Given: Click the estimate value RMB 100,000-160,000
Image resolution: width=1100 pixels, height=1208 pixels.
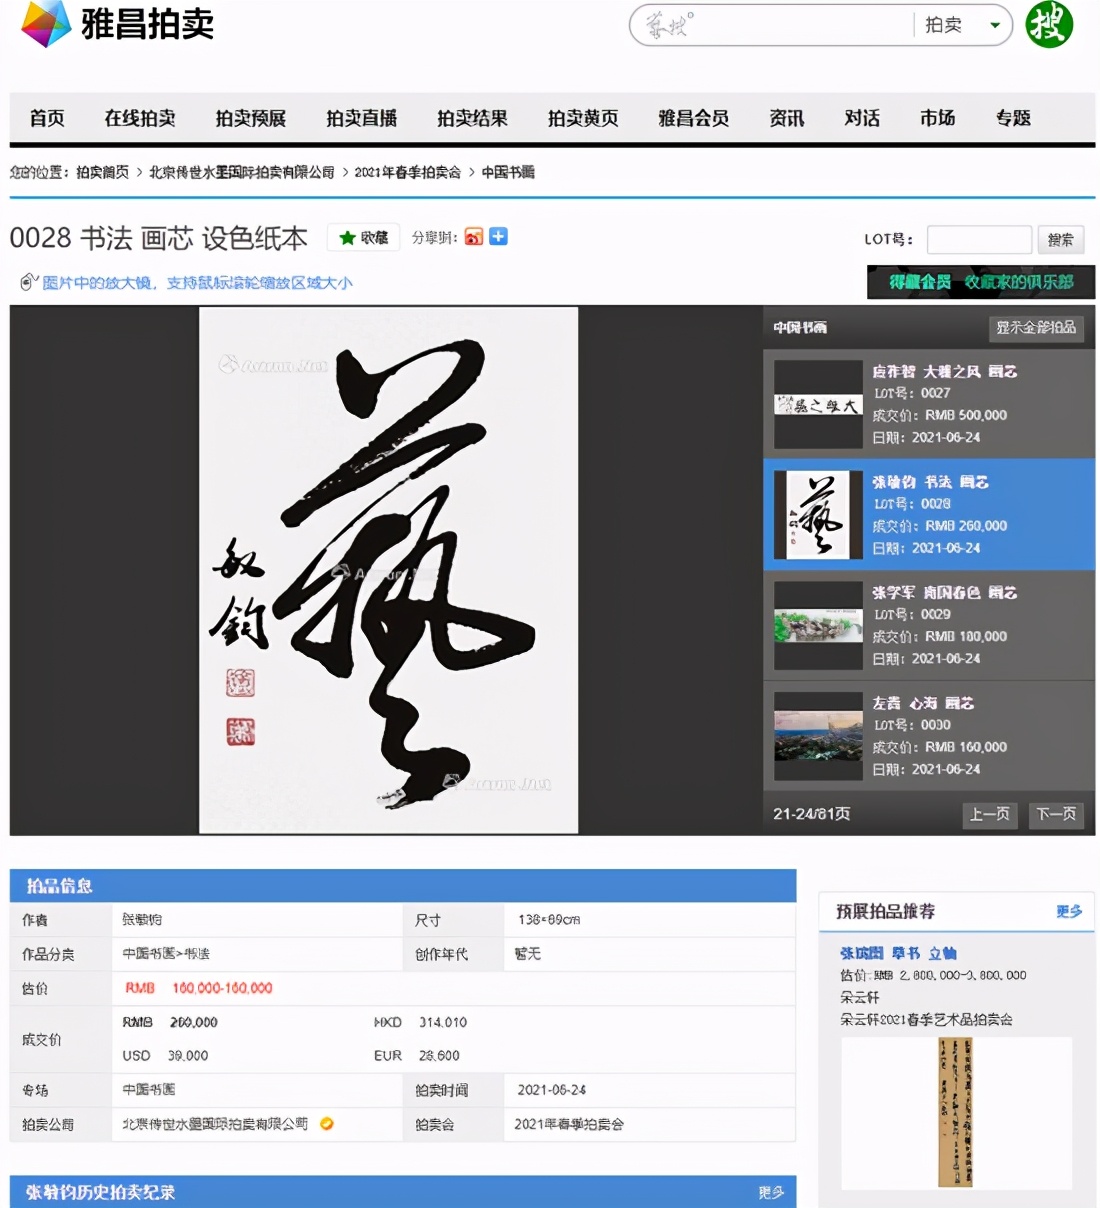Looking at the screenshot, I should tap(198, 988).
